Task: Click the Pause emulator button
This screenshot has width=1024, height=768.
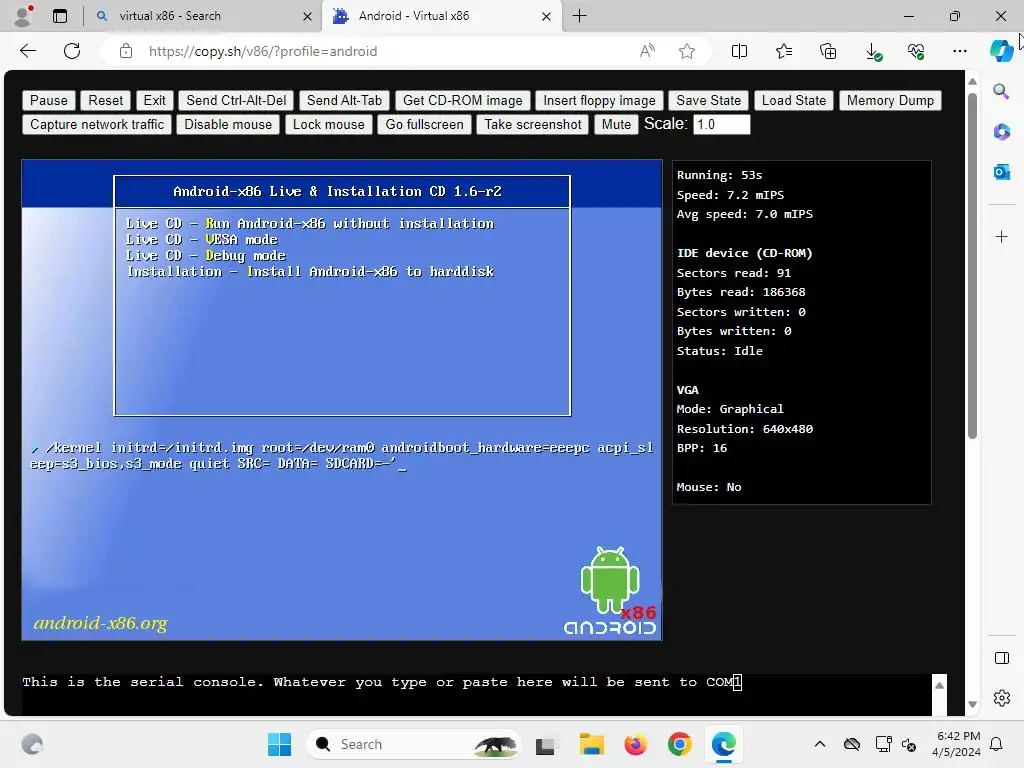Action: [48, 100]
